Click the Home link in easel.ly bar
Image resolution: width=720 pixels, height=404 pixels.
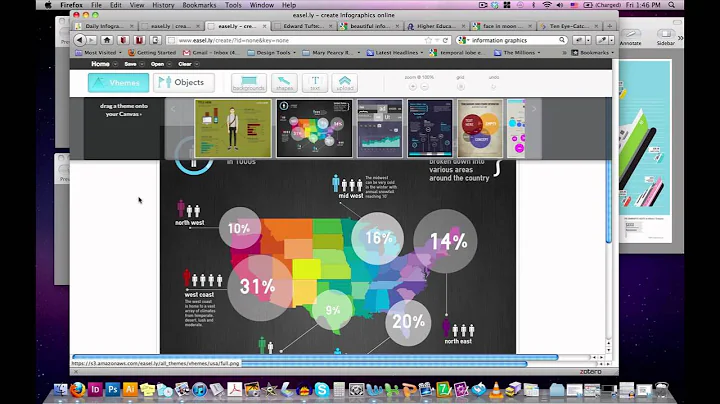coord(100,64)
